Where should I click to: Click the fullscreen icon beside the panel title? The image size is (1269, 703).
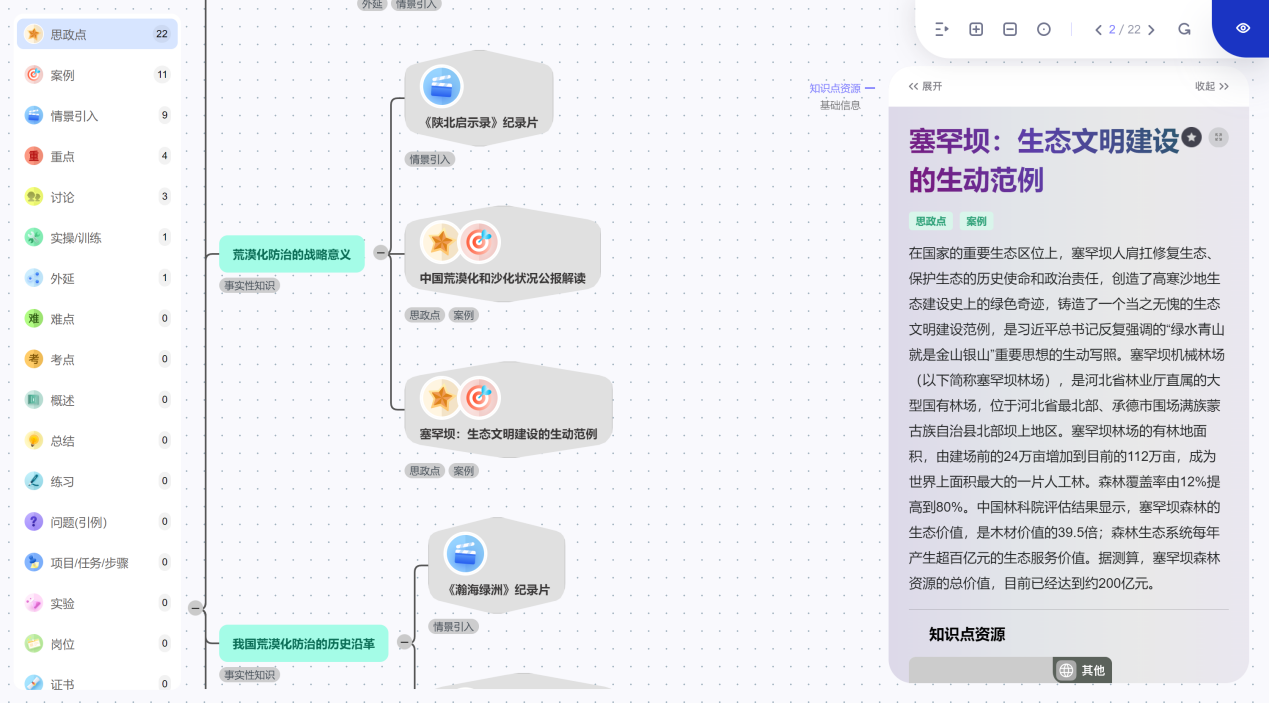pyautogui.click(x=1218, y=137)
